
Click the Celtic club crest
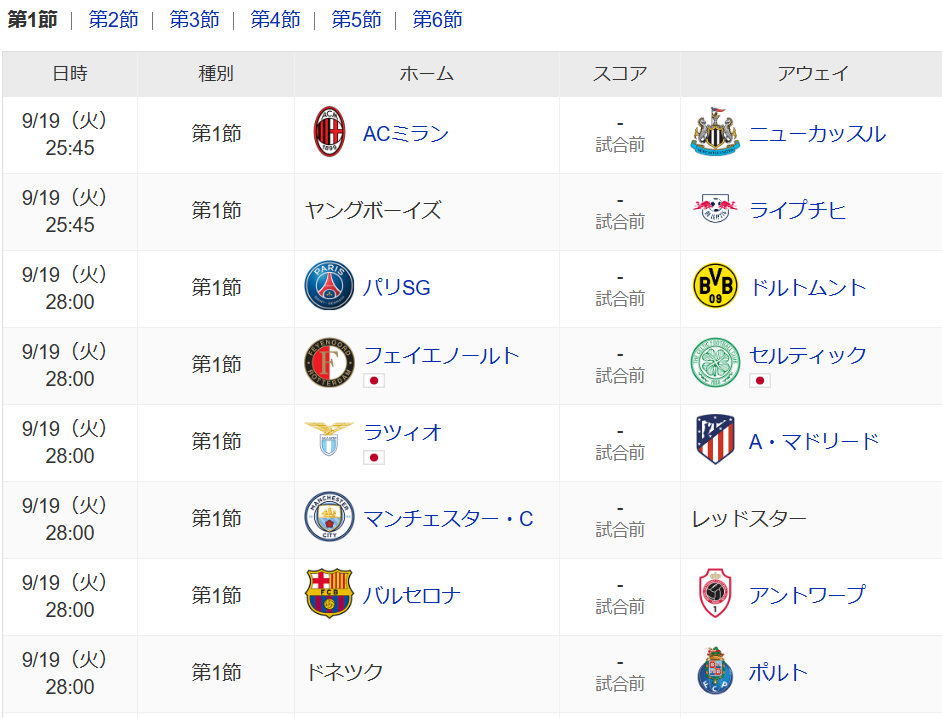point(715,364)
